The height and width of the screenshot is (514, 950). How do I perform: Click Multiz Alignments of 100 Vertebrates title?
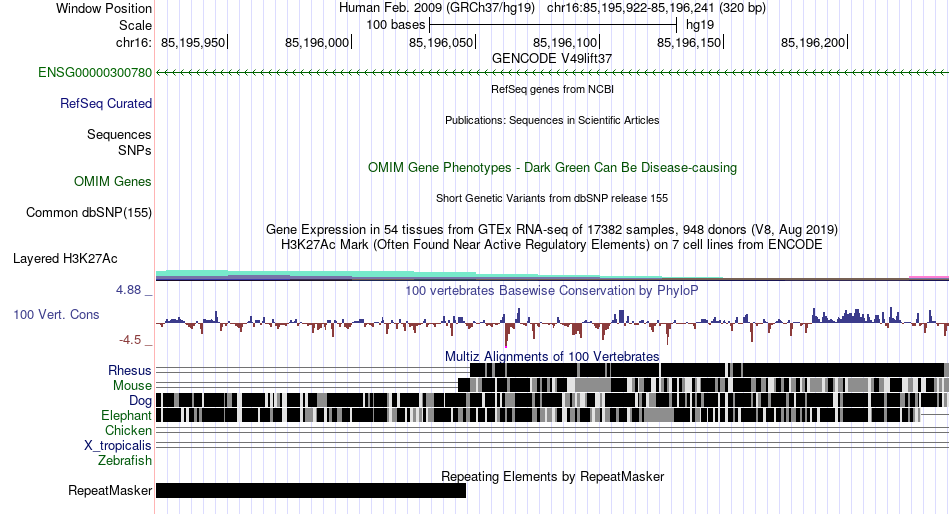click(552, 356)
